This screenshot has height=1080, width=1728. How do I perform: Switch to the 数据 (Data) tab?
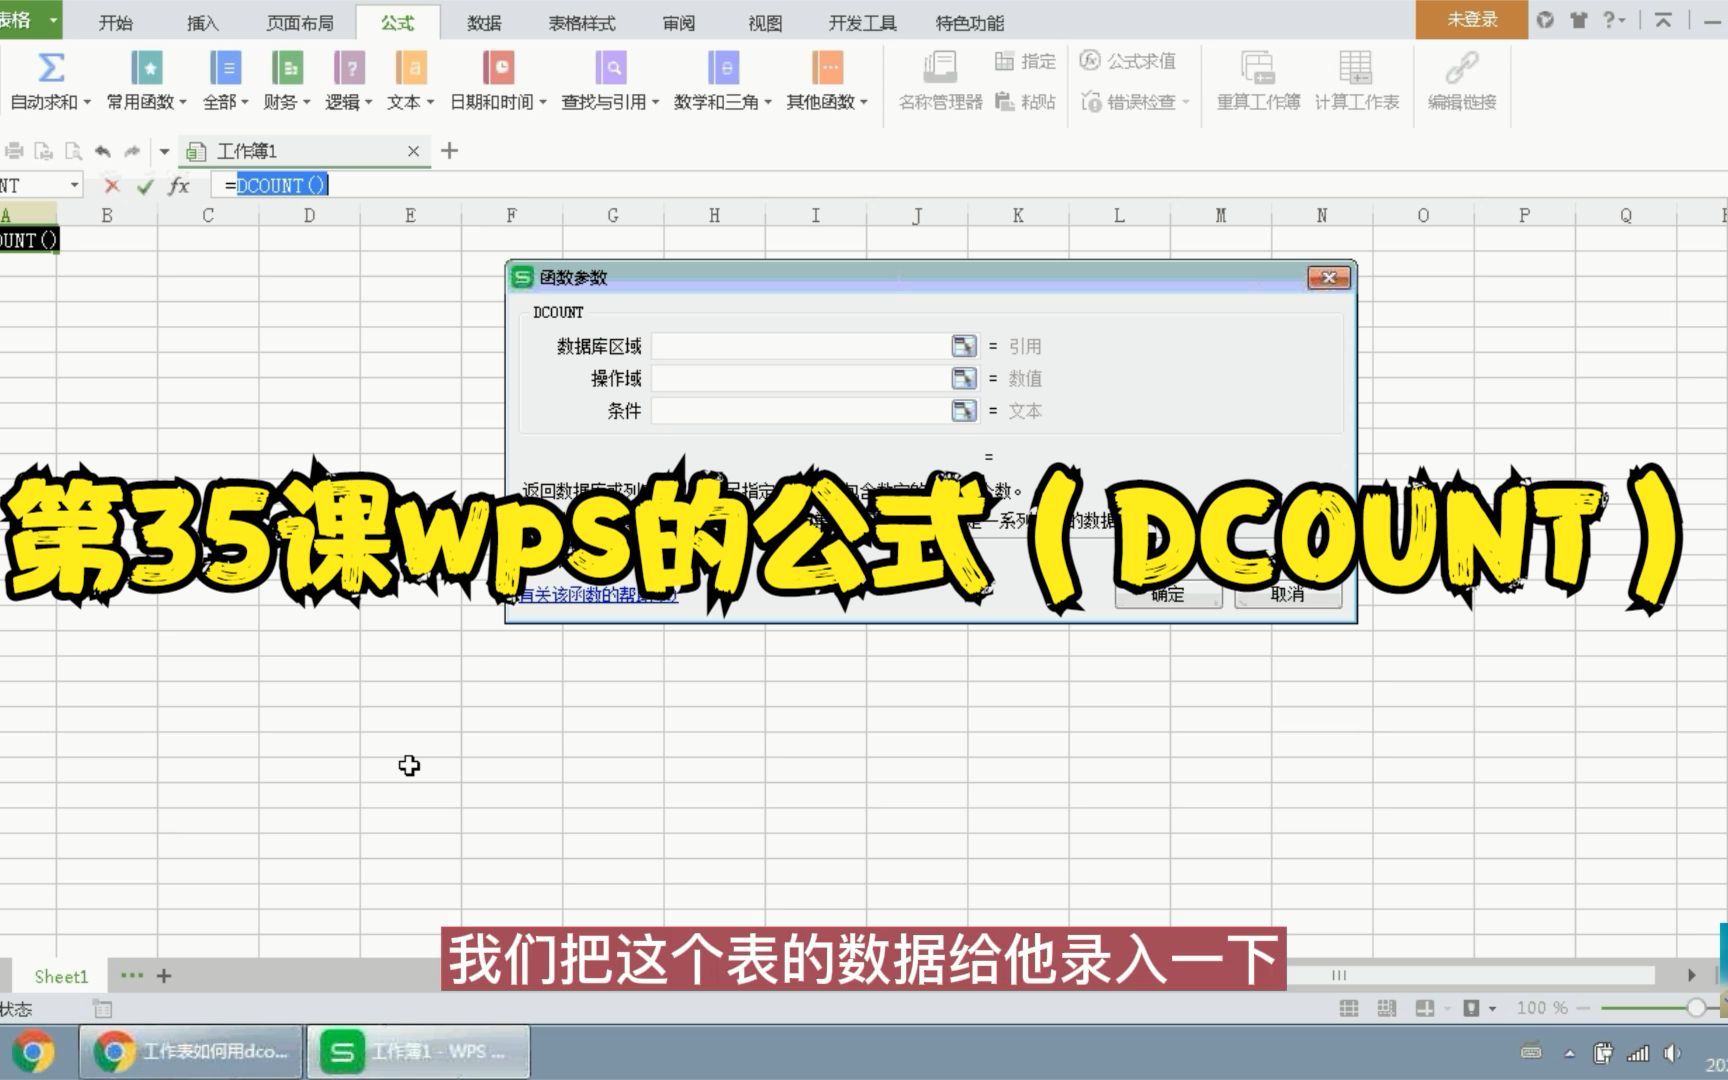[485, 22]
